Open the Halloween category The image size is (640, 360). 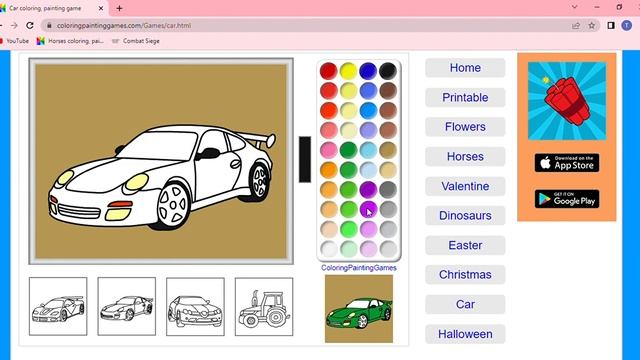(465, 334)
